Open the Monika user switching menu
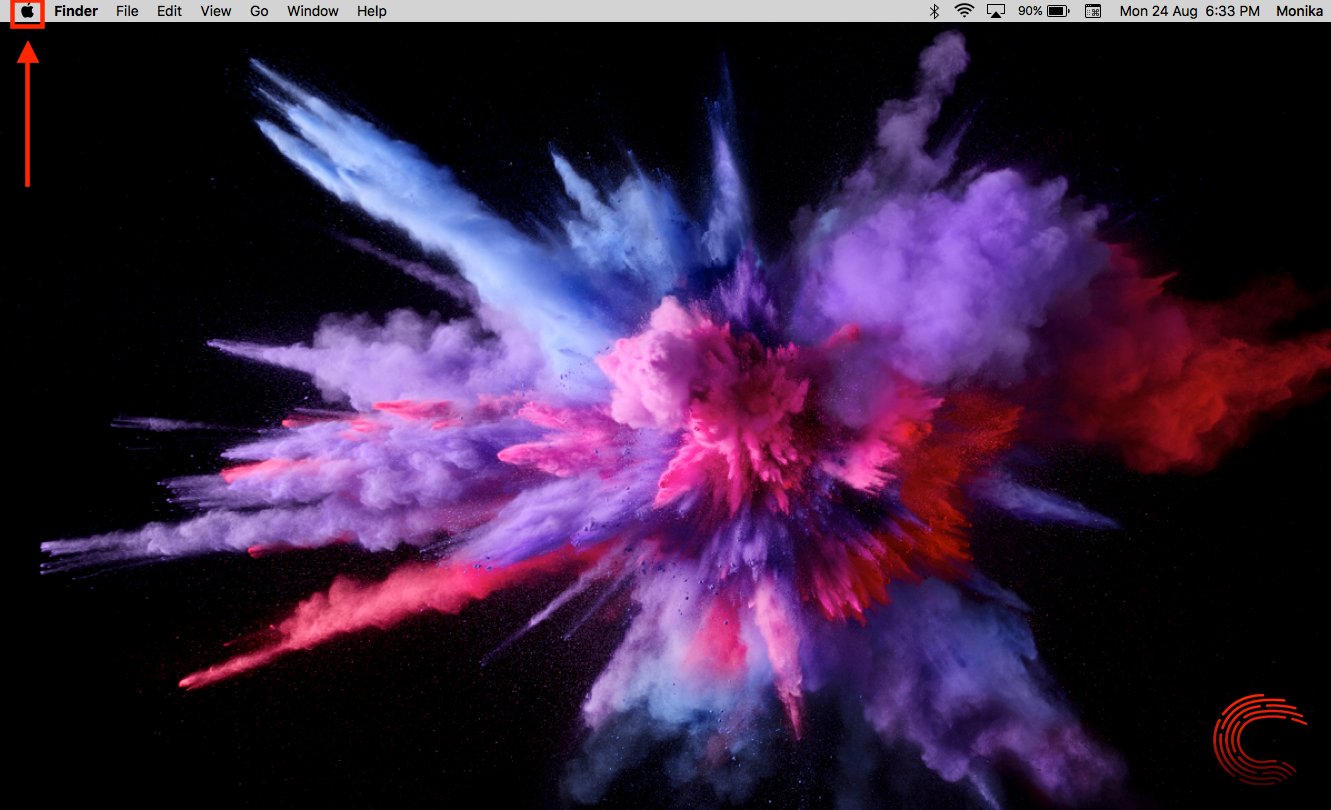The height and width of the screenshot is (810, 1331). coord(1299,11)
